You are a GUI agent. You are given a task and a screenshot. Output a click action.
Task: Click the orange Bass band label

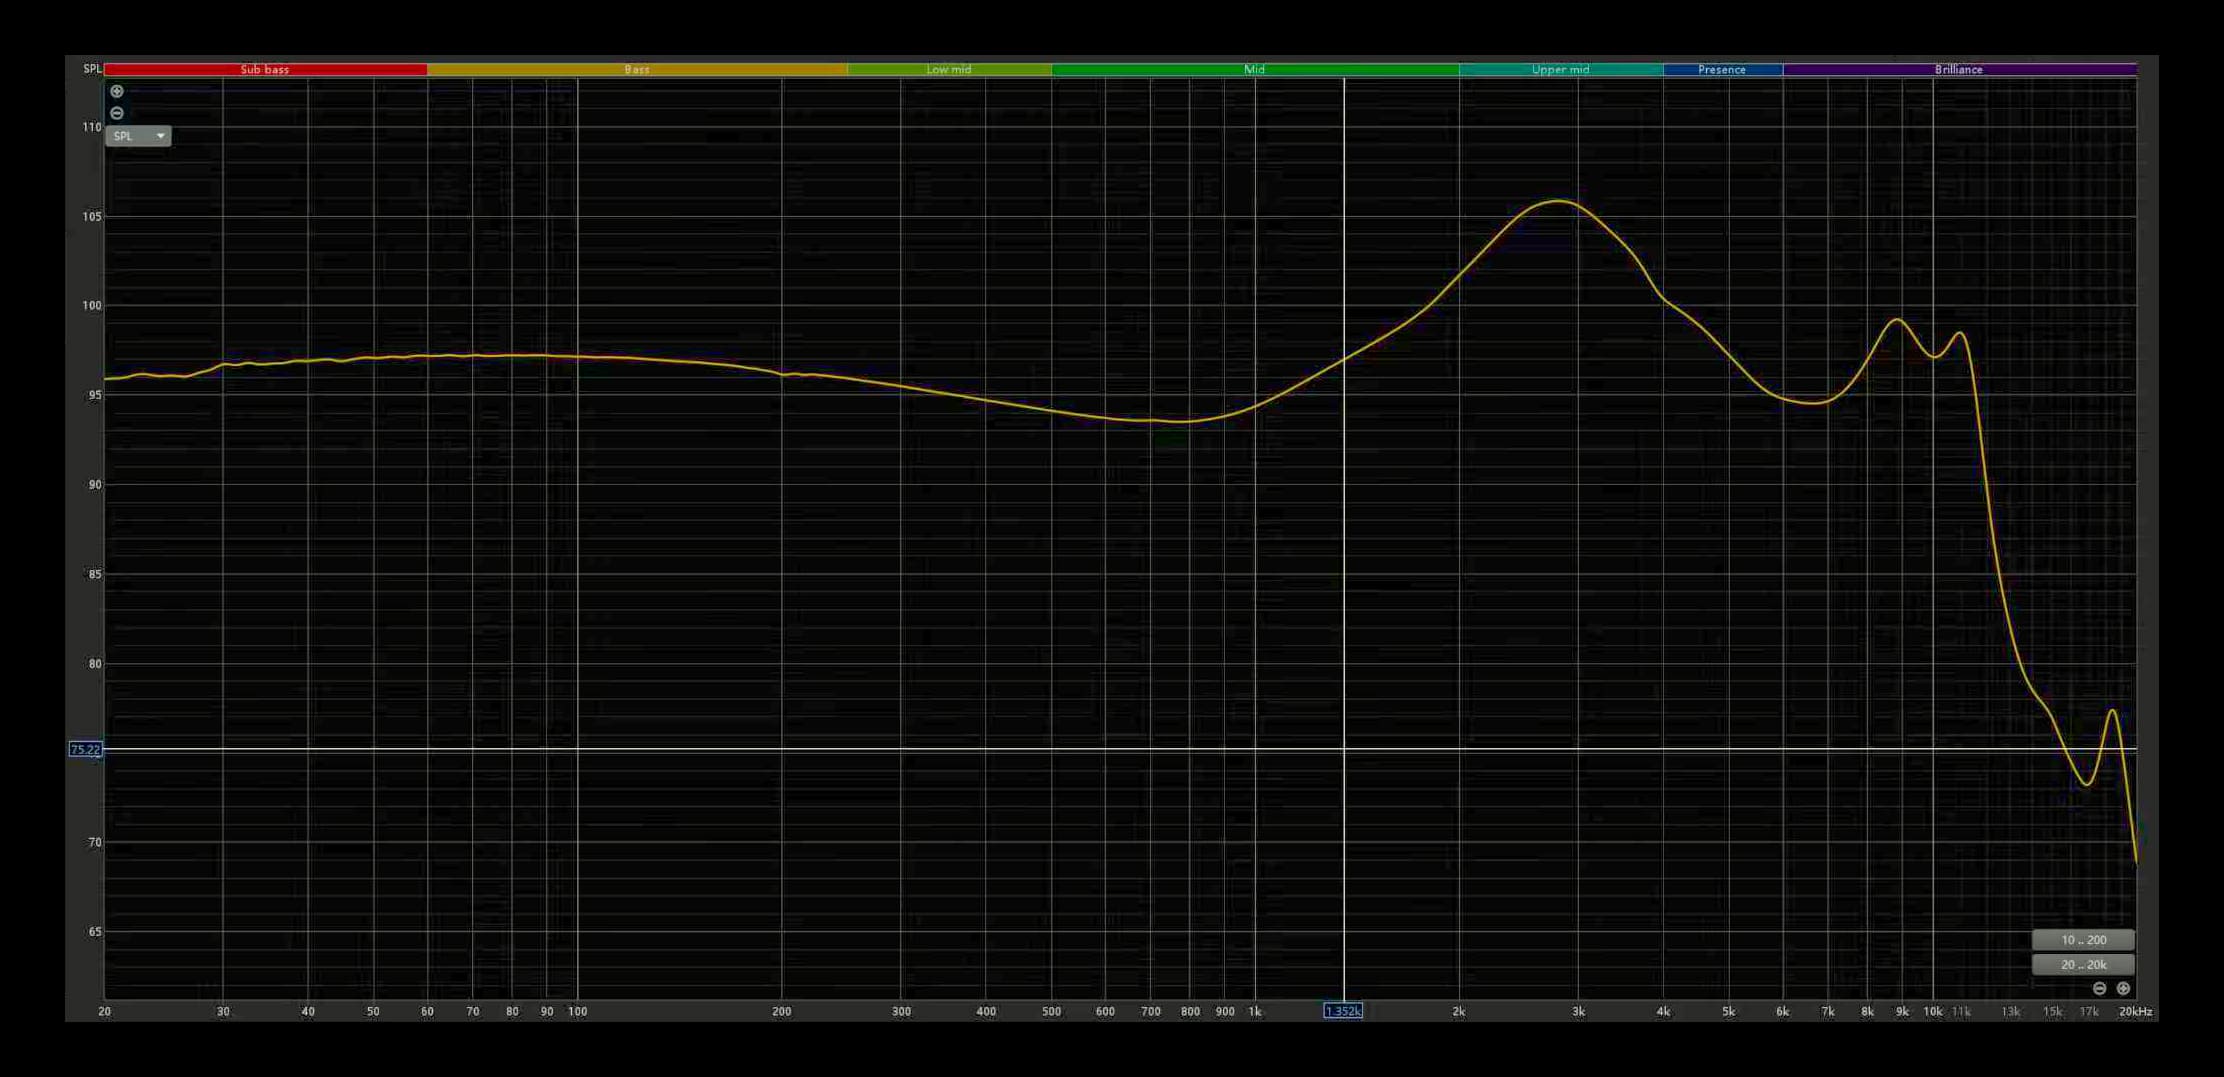[637, 70]
